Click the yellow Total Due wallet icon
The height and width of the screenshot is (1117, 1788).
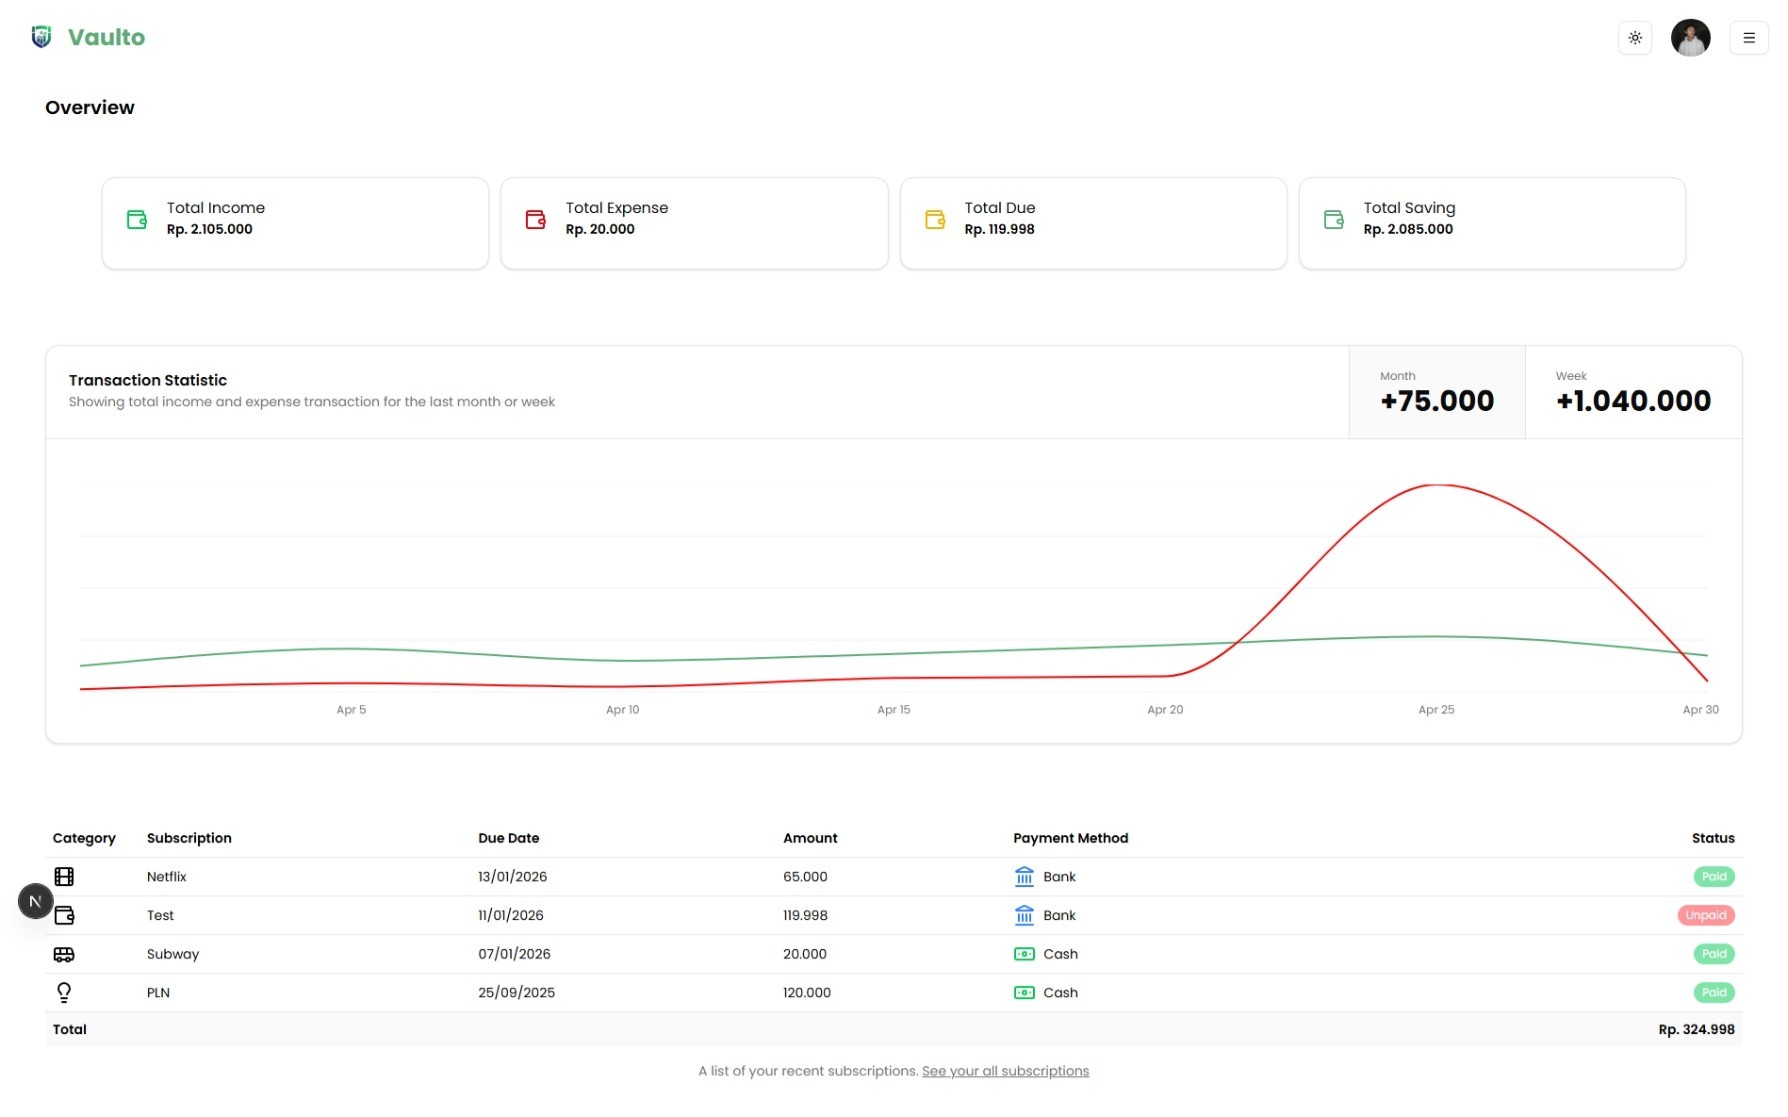click(935, 219)
